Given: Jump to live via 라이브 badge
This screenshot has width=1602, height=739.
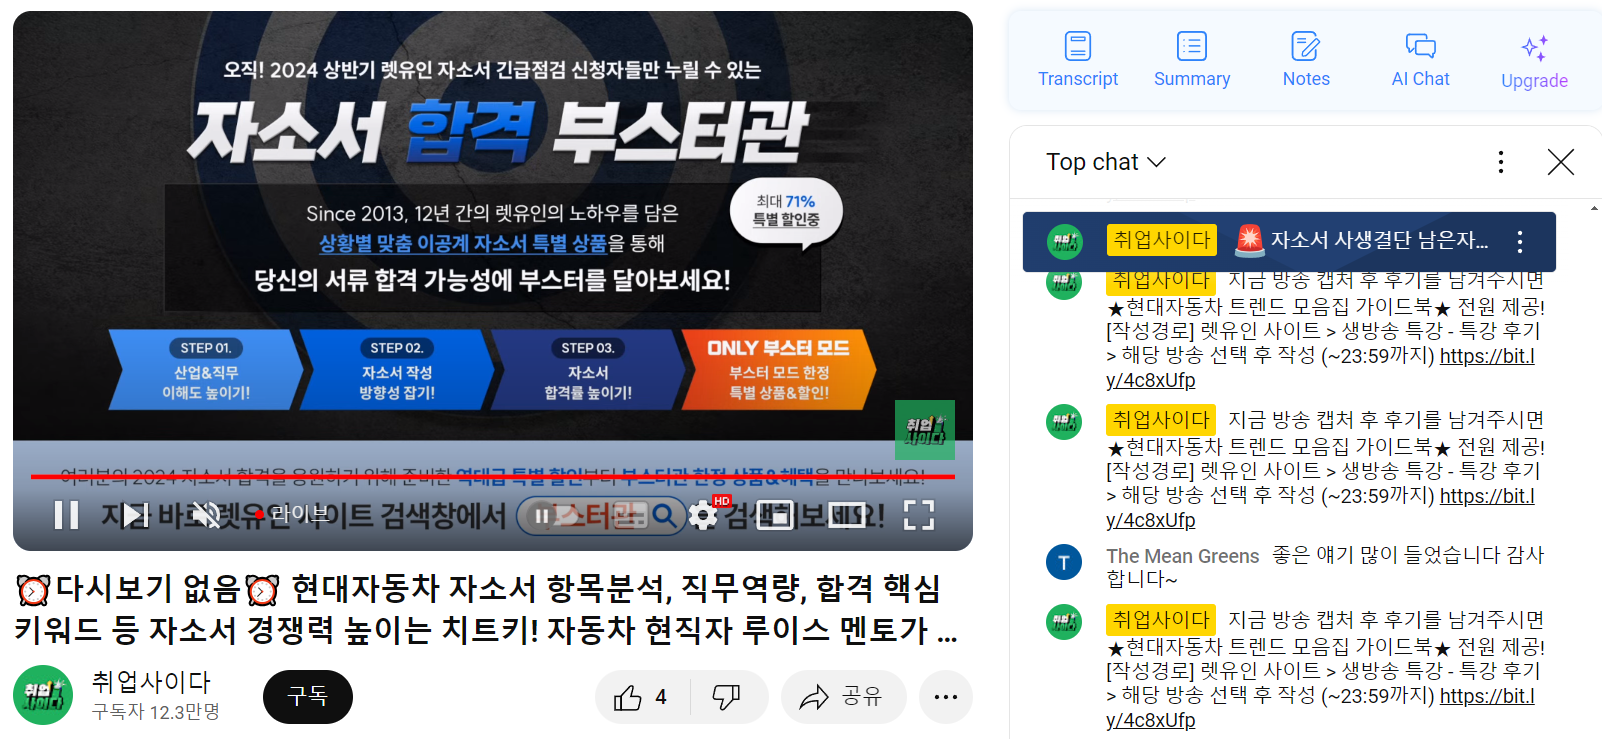Looking at the screenshot, I should [292, 514].
